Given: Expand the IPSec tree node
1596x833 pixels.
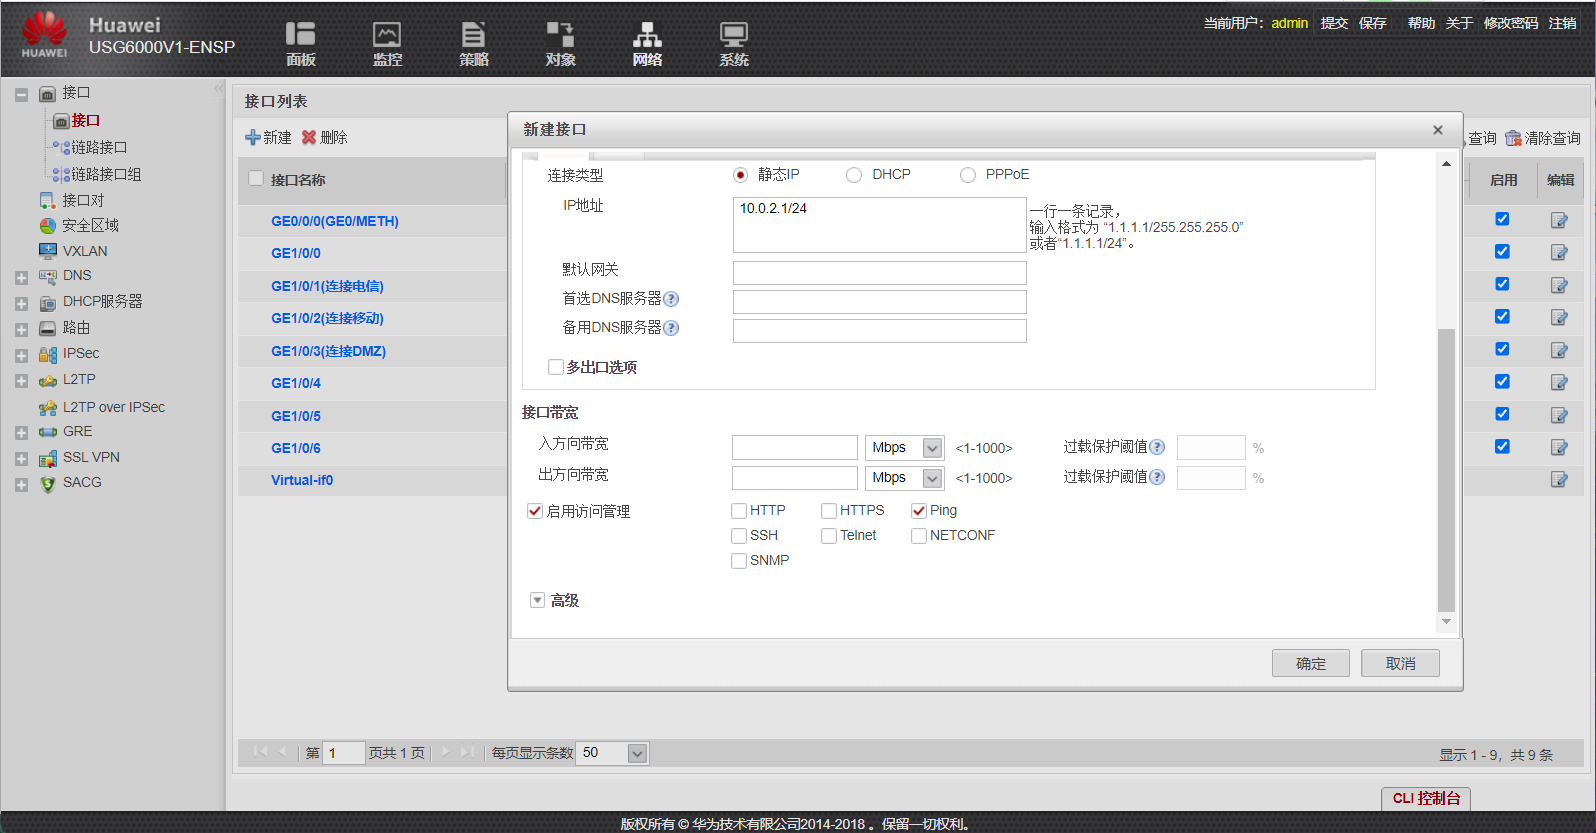Looking at the screenshot, I should [21, 356].
